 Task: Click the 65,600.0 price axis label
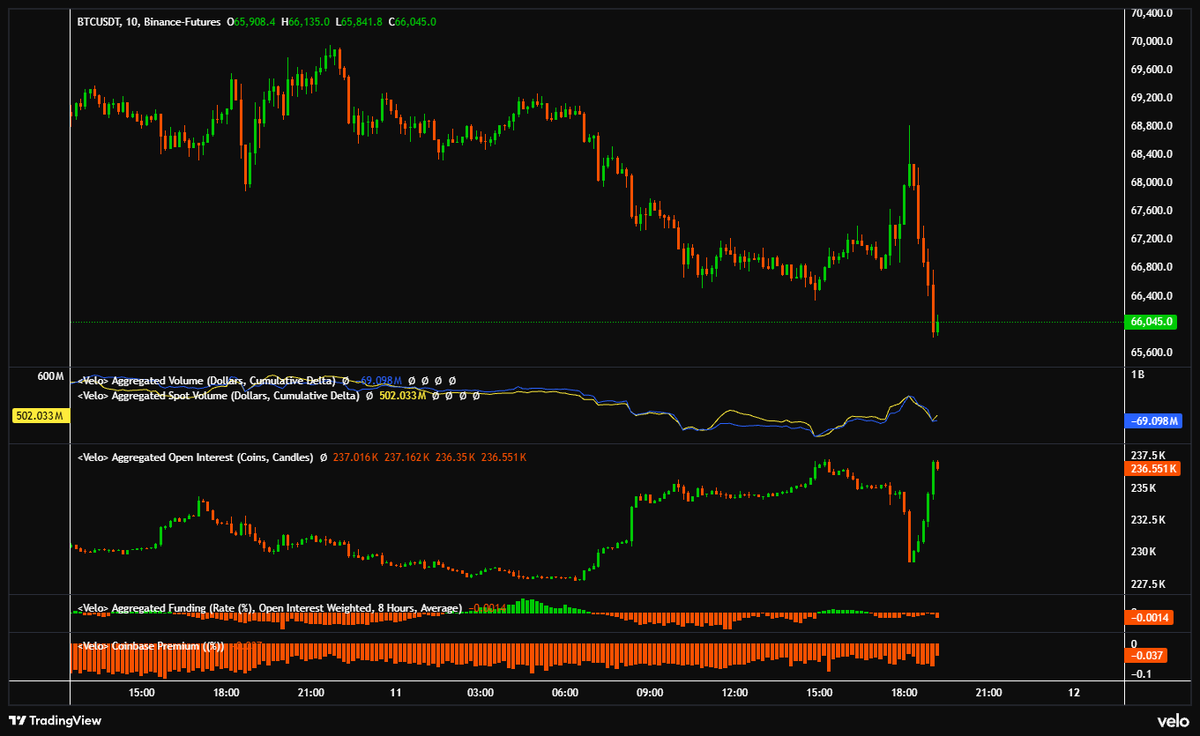pyautogui.click(x=1150, y=352)
